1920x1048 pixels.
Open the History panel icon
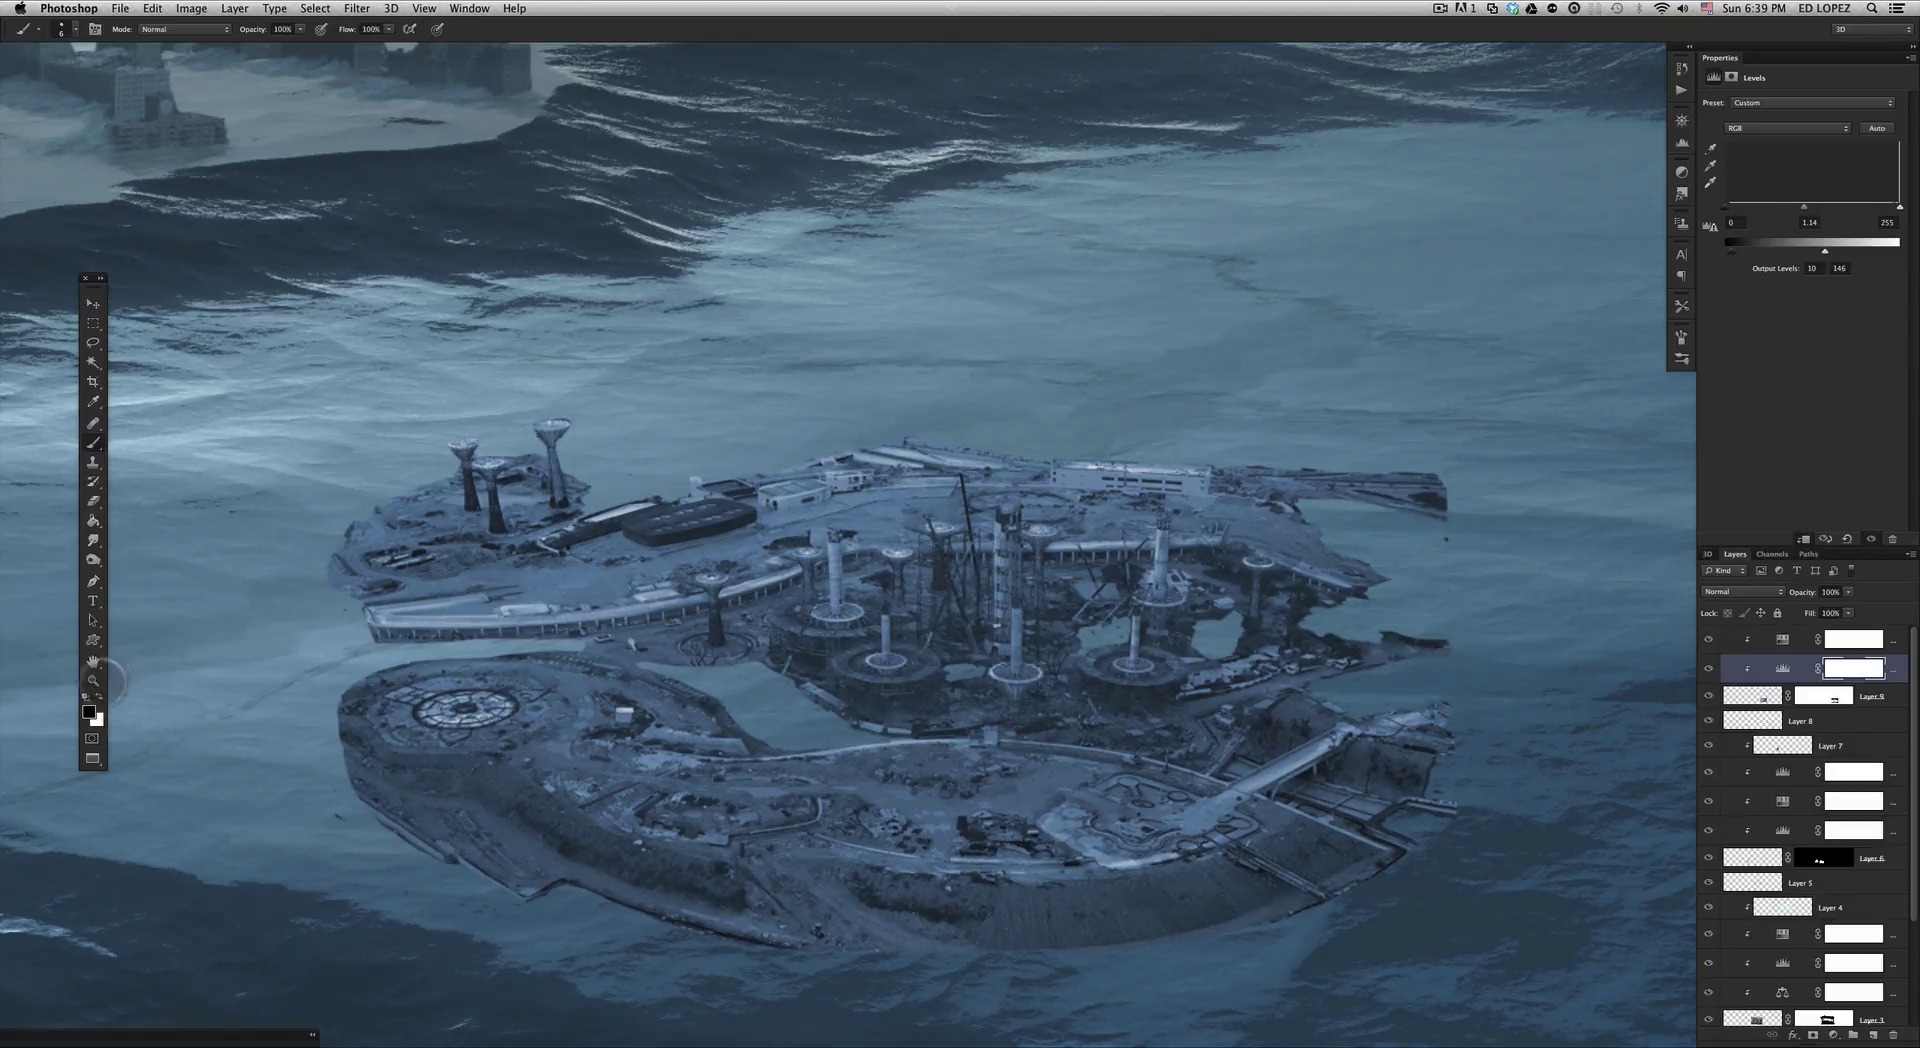[1682, 69]
